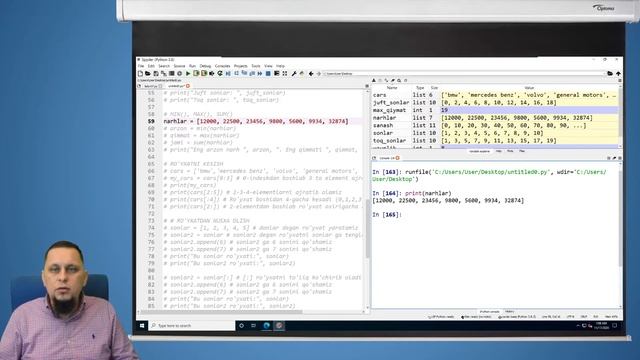Close the untitled0.py editor tab
The image size is (640, 360).
coord(188,86)
